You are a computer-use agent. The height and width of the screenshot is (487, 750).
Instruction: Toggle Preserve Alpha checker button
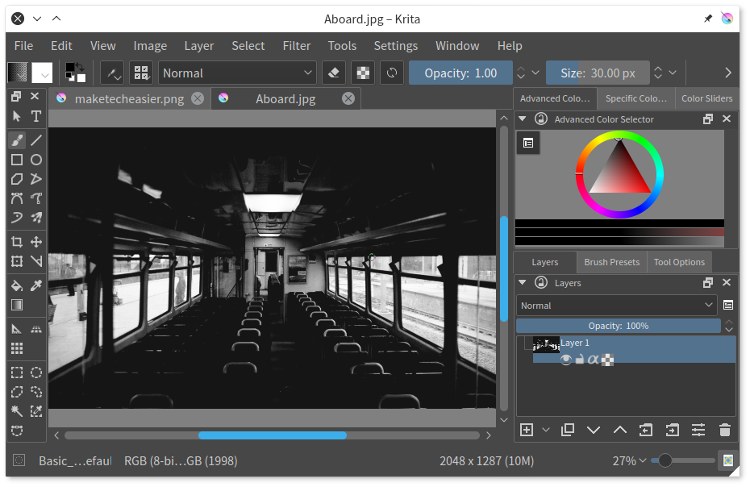coord(363,73)
